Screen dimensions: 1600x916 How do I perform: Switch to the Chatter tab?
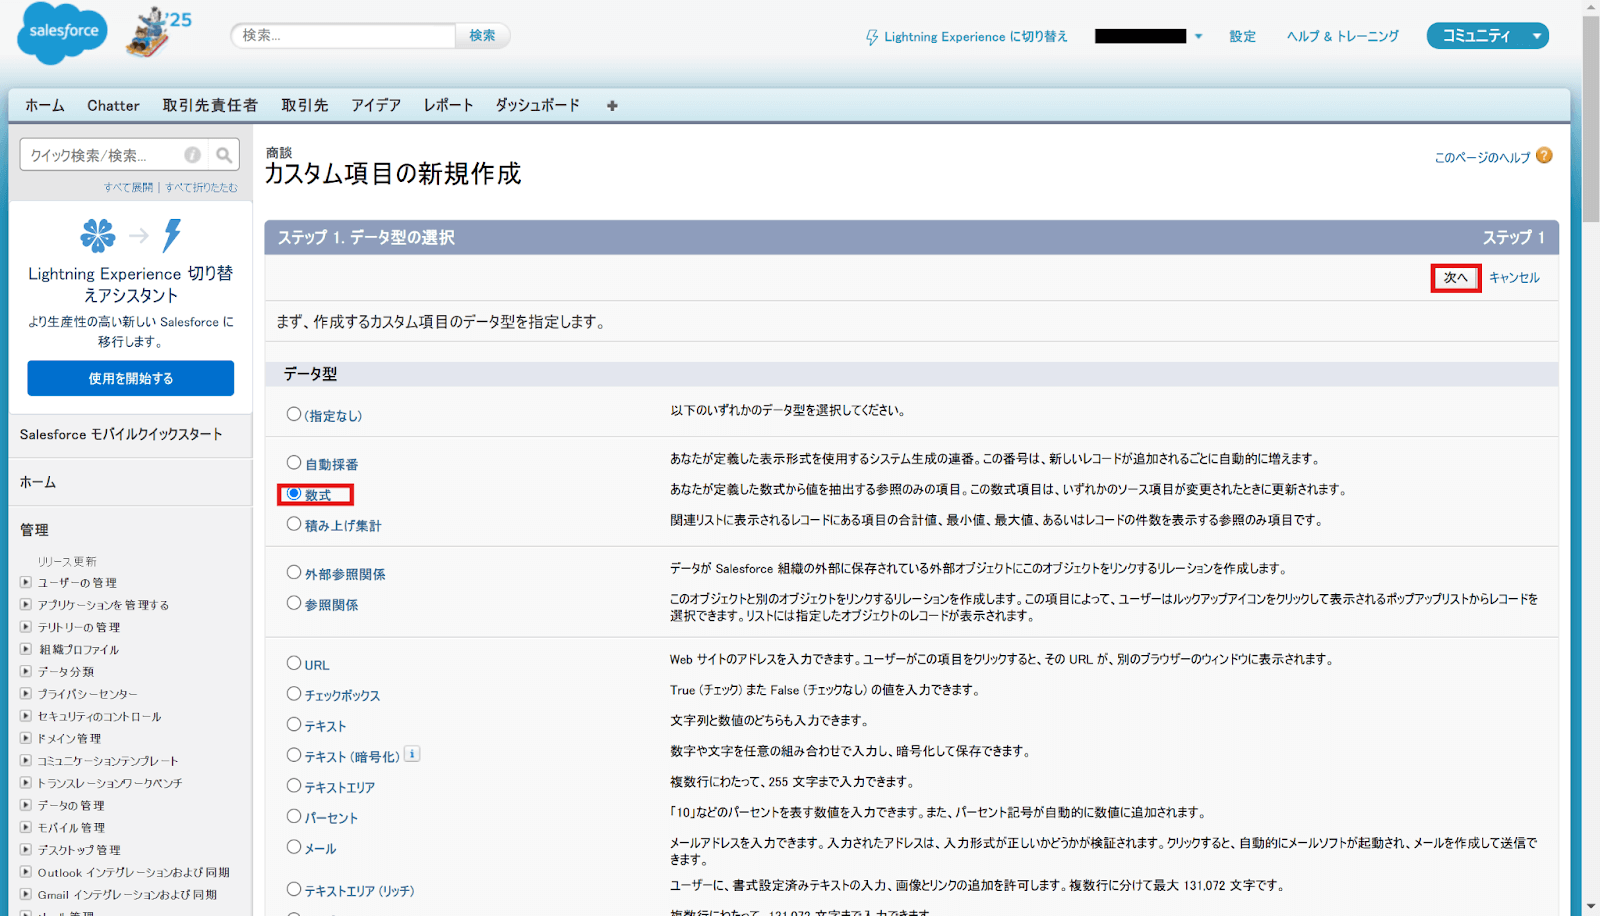[x=113, y=105]
